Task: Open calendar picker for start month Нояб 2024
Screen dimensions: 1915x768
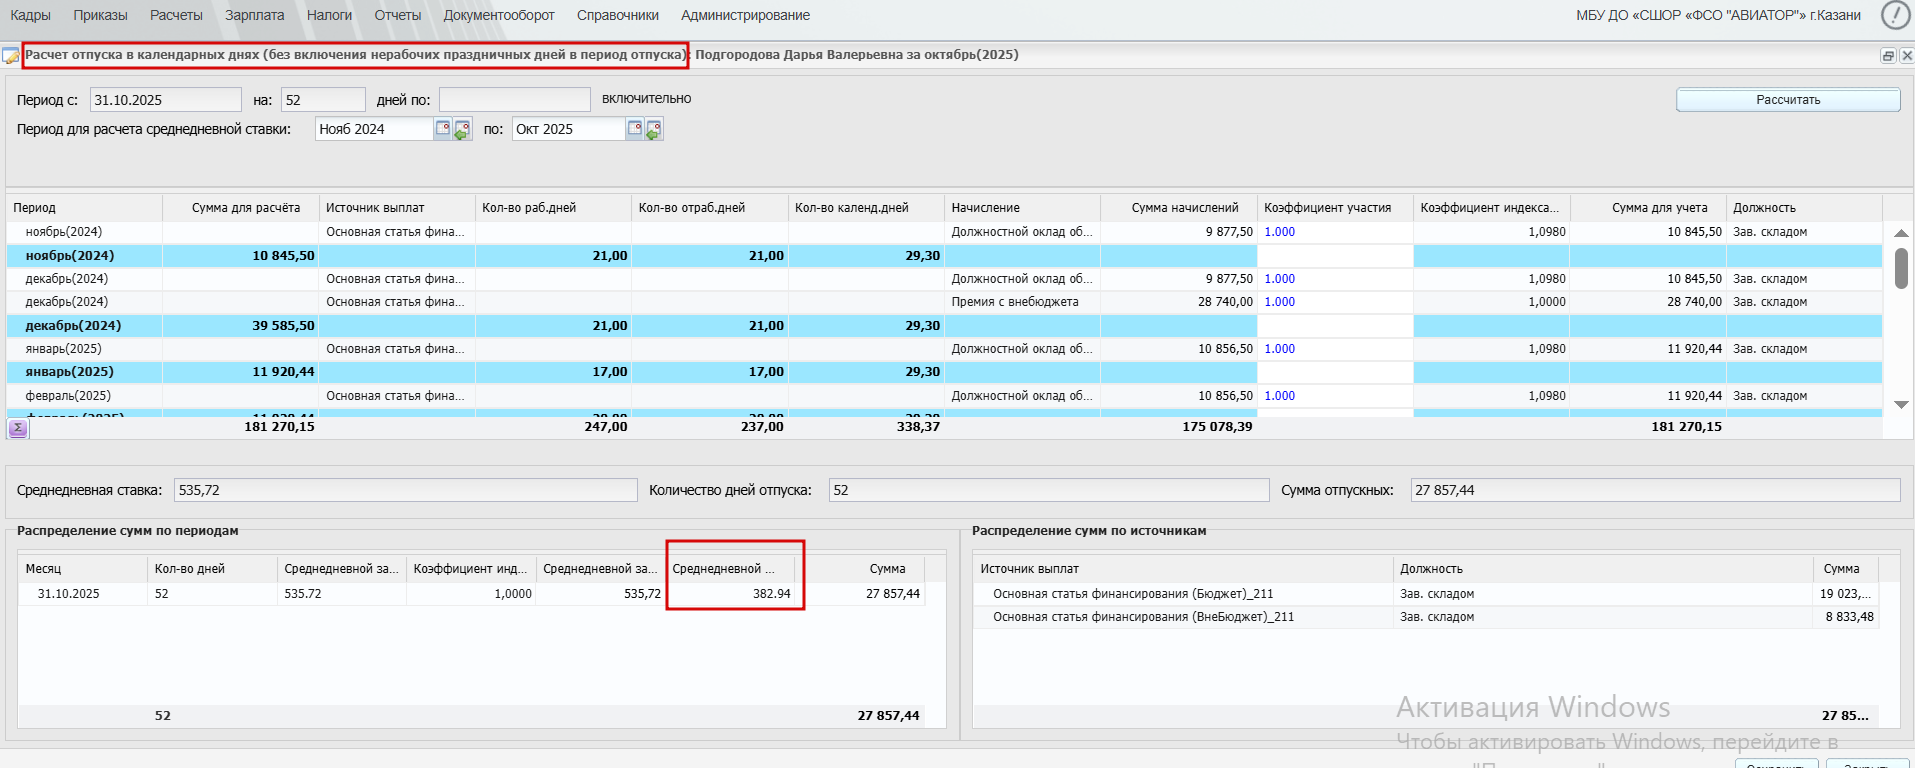Action: (x=443, y=129)
